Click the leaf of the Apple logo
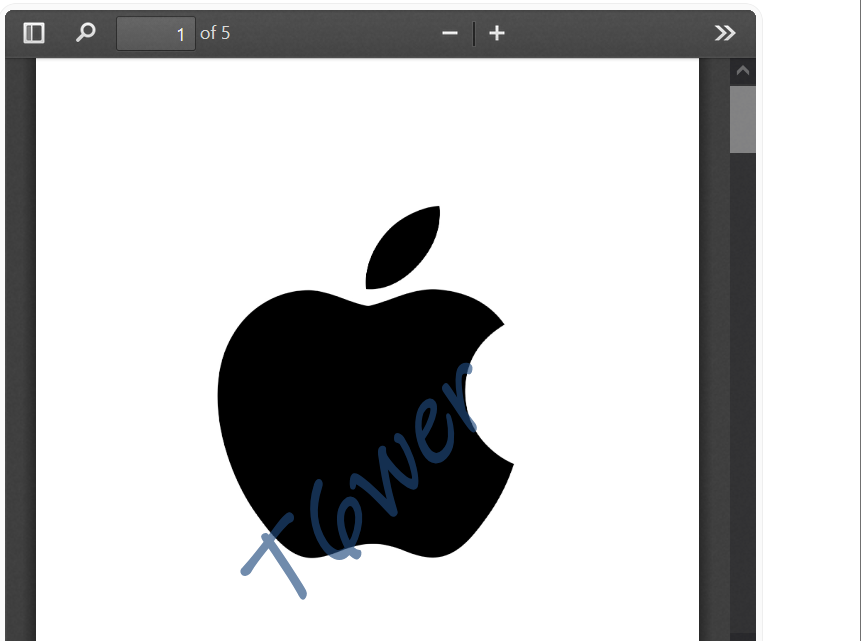The image size is (861, 641). tap(405, 245)
